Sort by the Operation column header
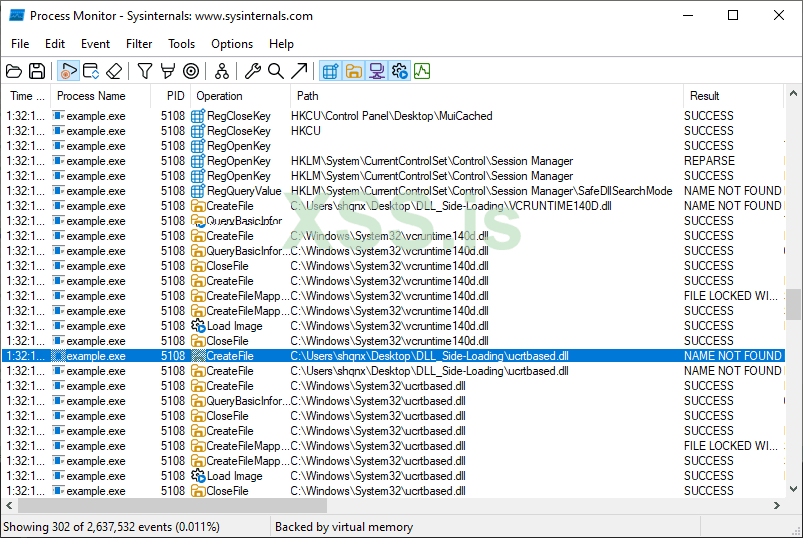The image size is (803, 538). [240, 96]
